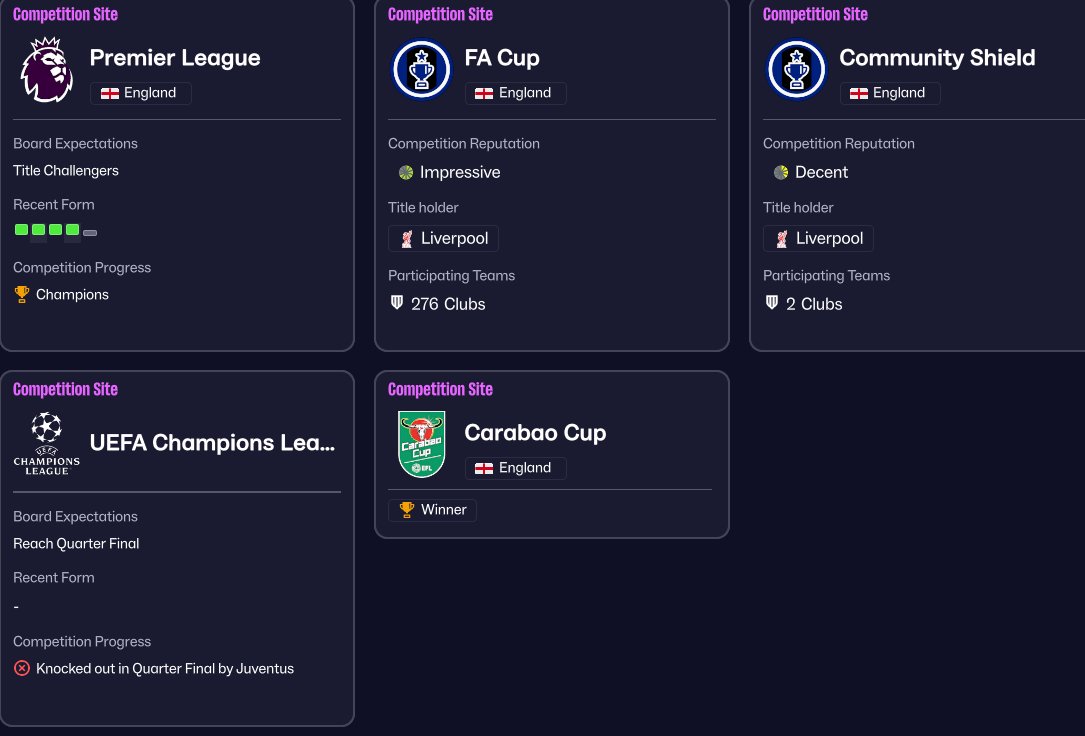Click the Carabao Cup logo
The image size is (1085, 736).
[421, 444]
